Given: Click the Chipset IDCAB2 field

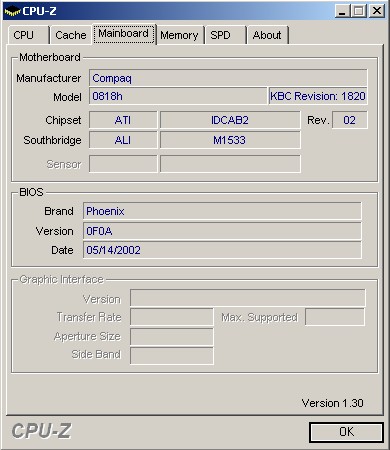Looking at the screenshot, I should [x=230, y=120].
